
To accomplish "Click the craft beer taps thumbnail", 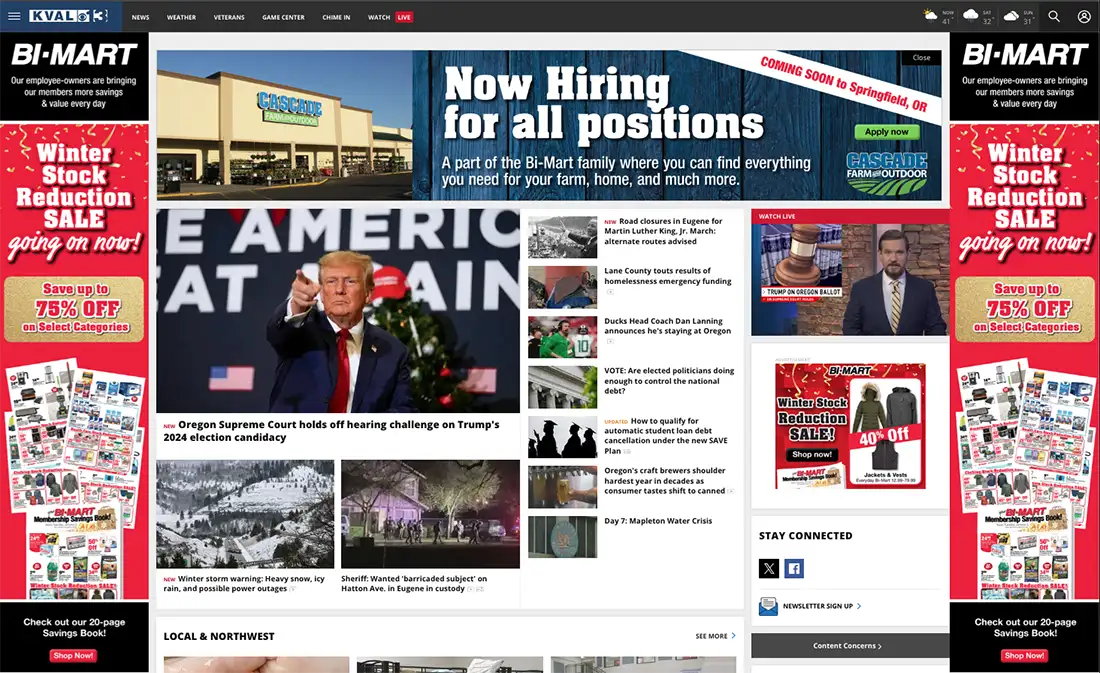I will click(563, 487).
